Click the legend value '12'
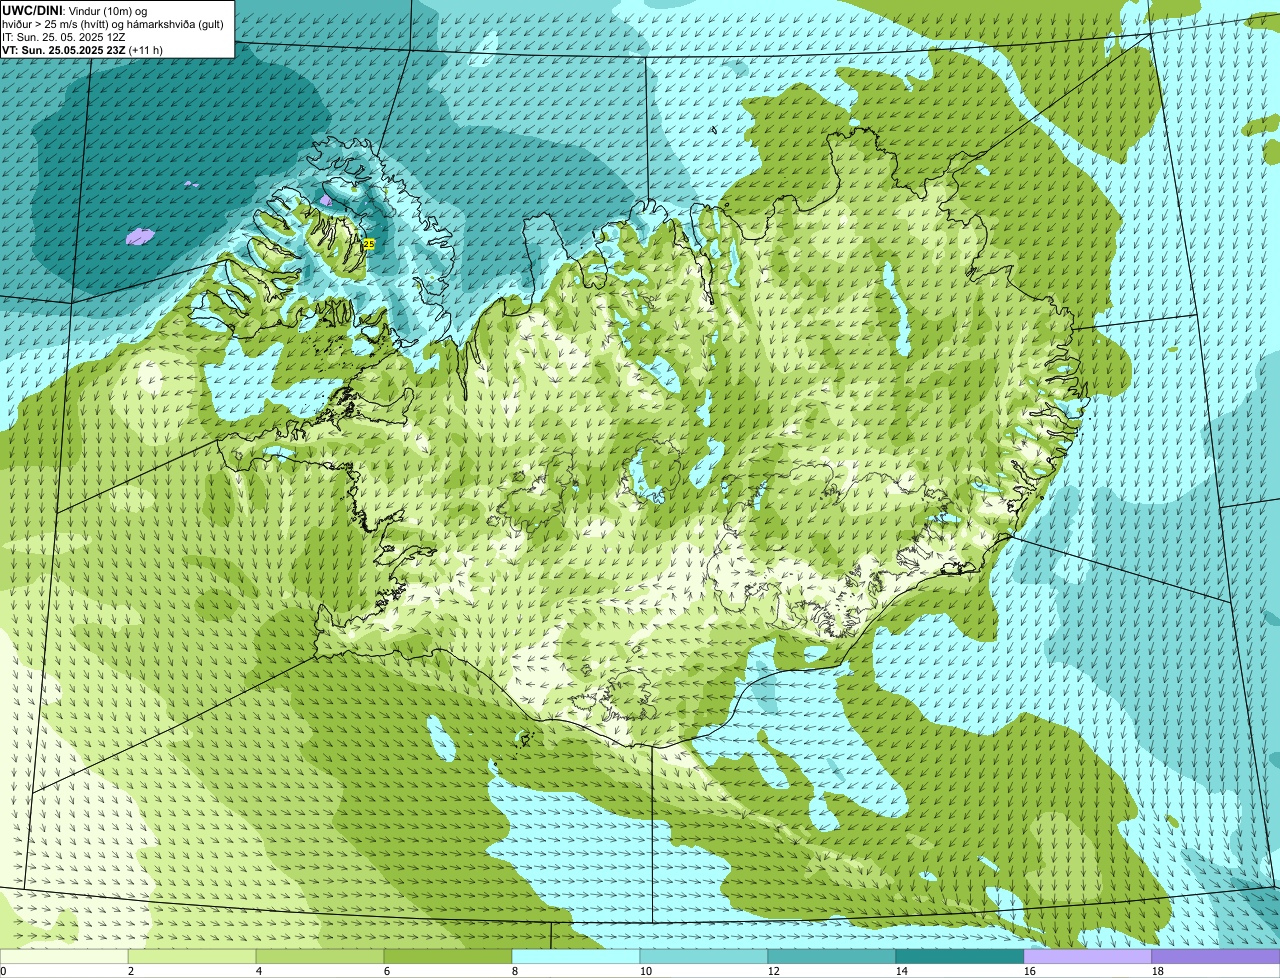Screen dimensions: 1280x978 tap(774, 971)
